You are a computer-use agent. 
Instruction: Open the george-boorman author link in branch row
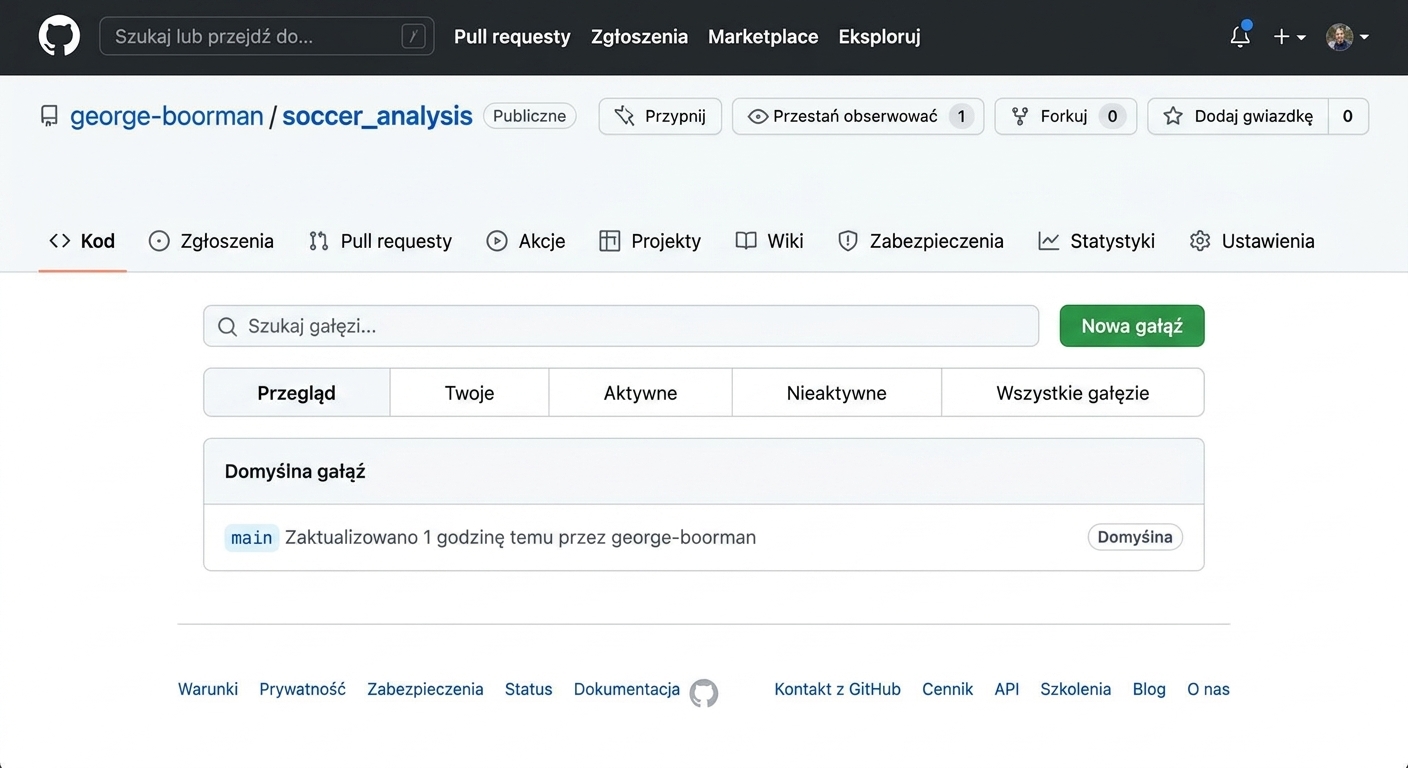click(x=683, y=538)
